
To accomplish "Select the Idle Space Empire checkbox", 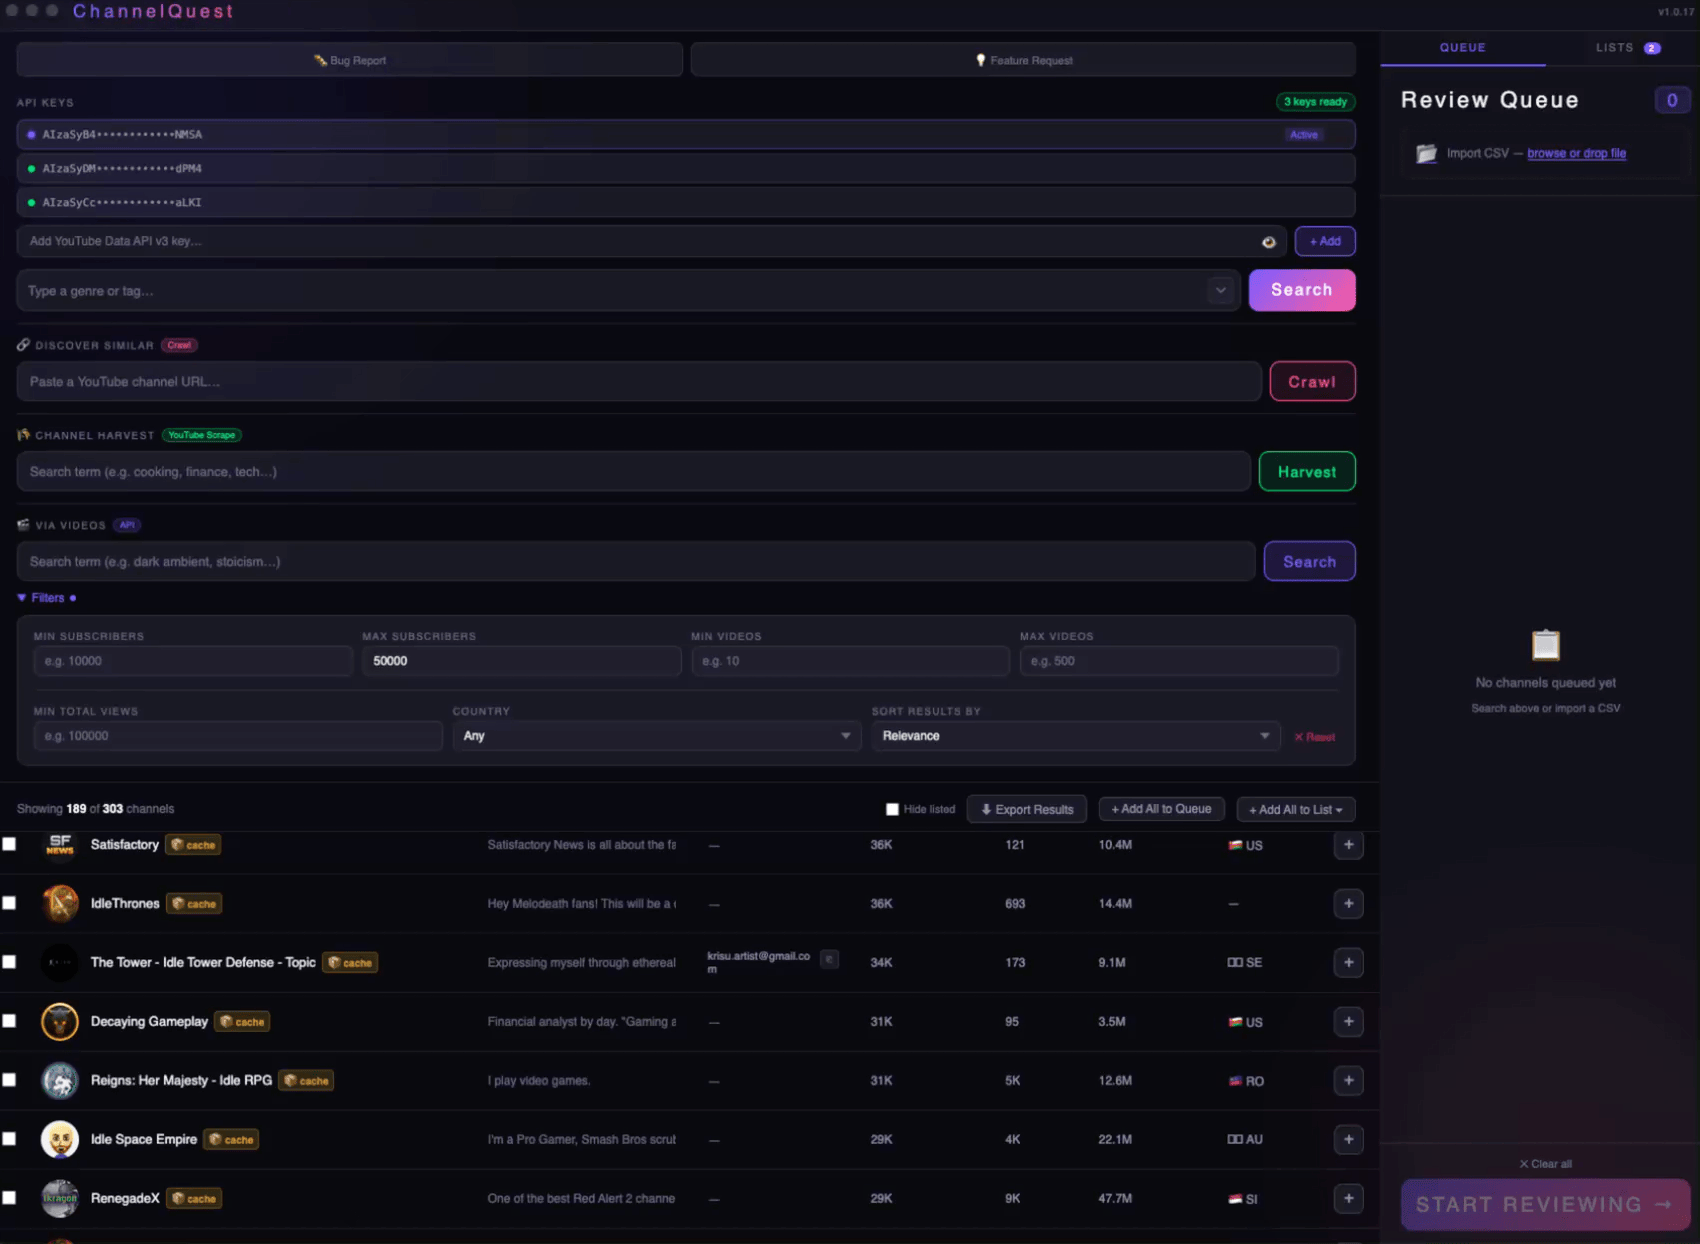I will pyautogui.click(x=9, y=1139).
